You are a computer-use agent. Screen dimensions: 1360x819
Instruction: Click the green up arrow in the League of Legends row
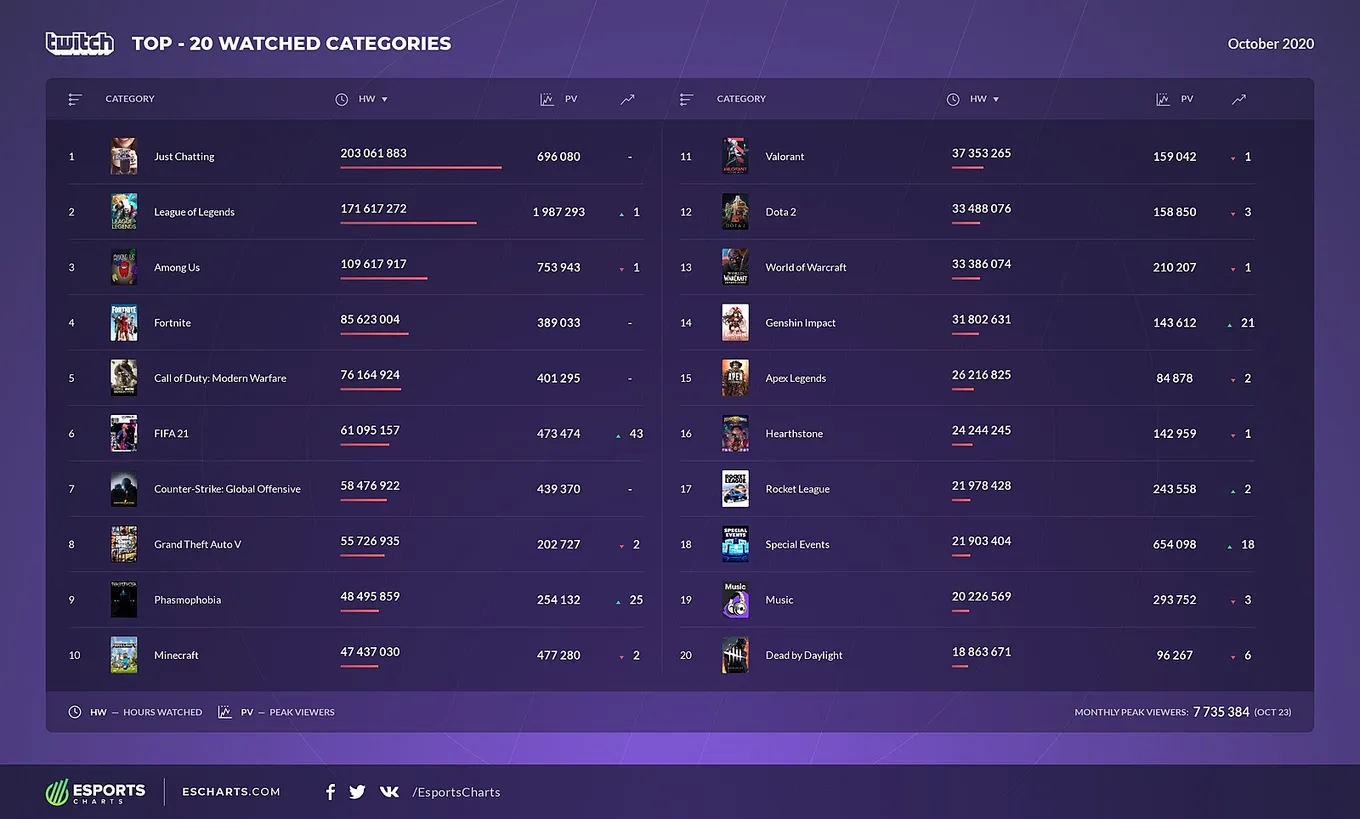[x=622, y=213]
